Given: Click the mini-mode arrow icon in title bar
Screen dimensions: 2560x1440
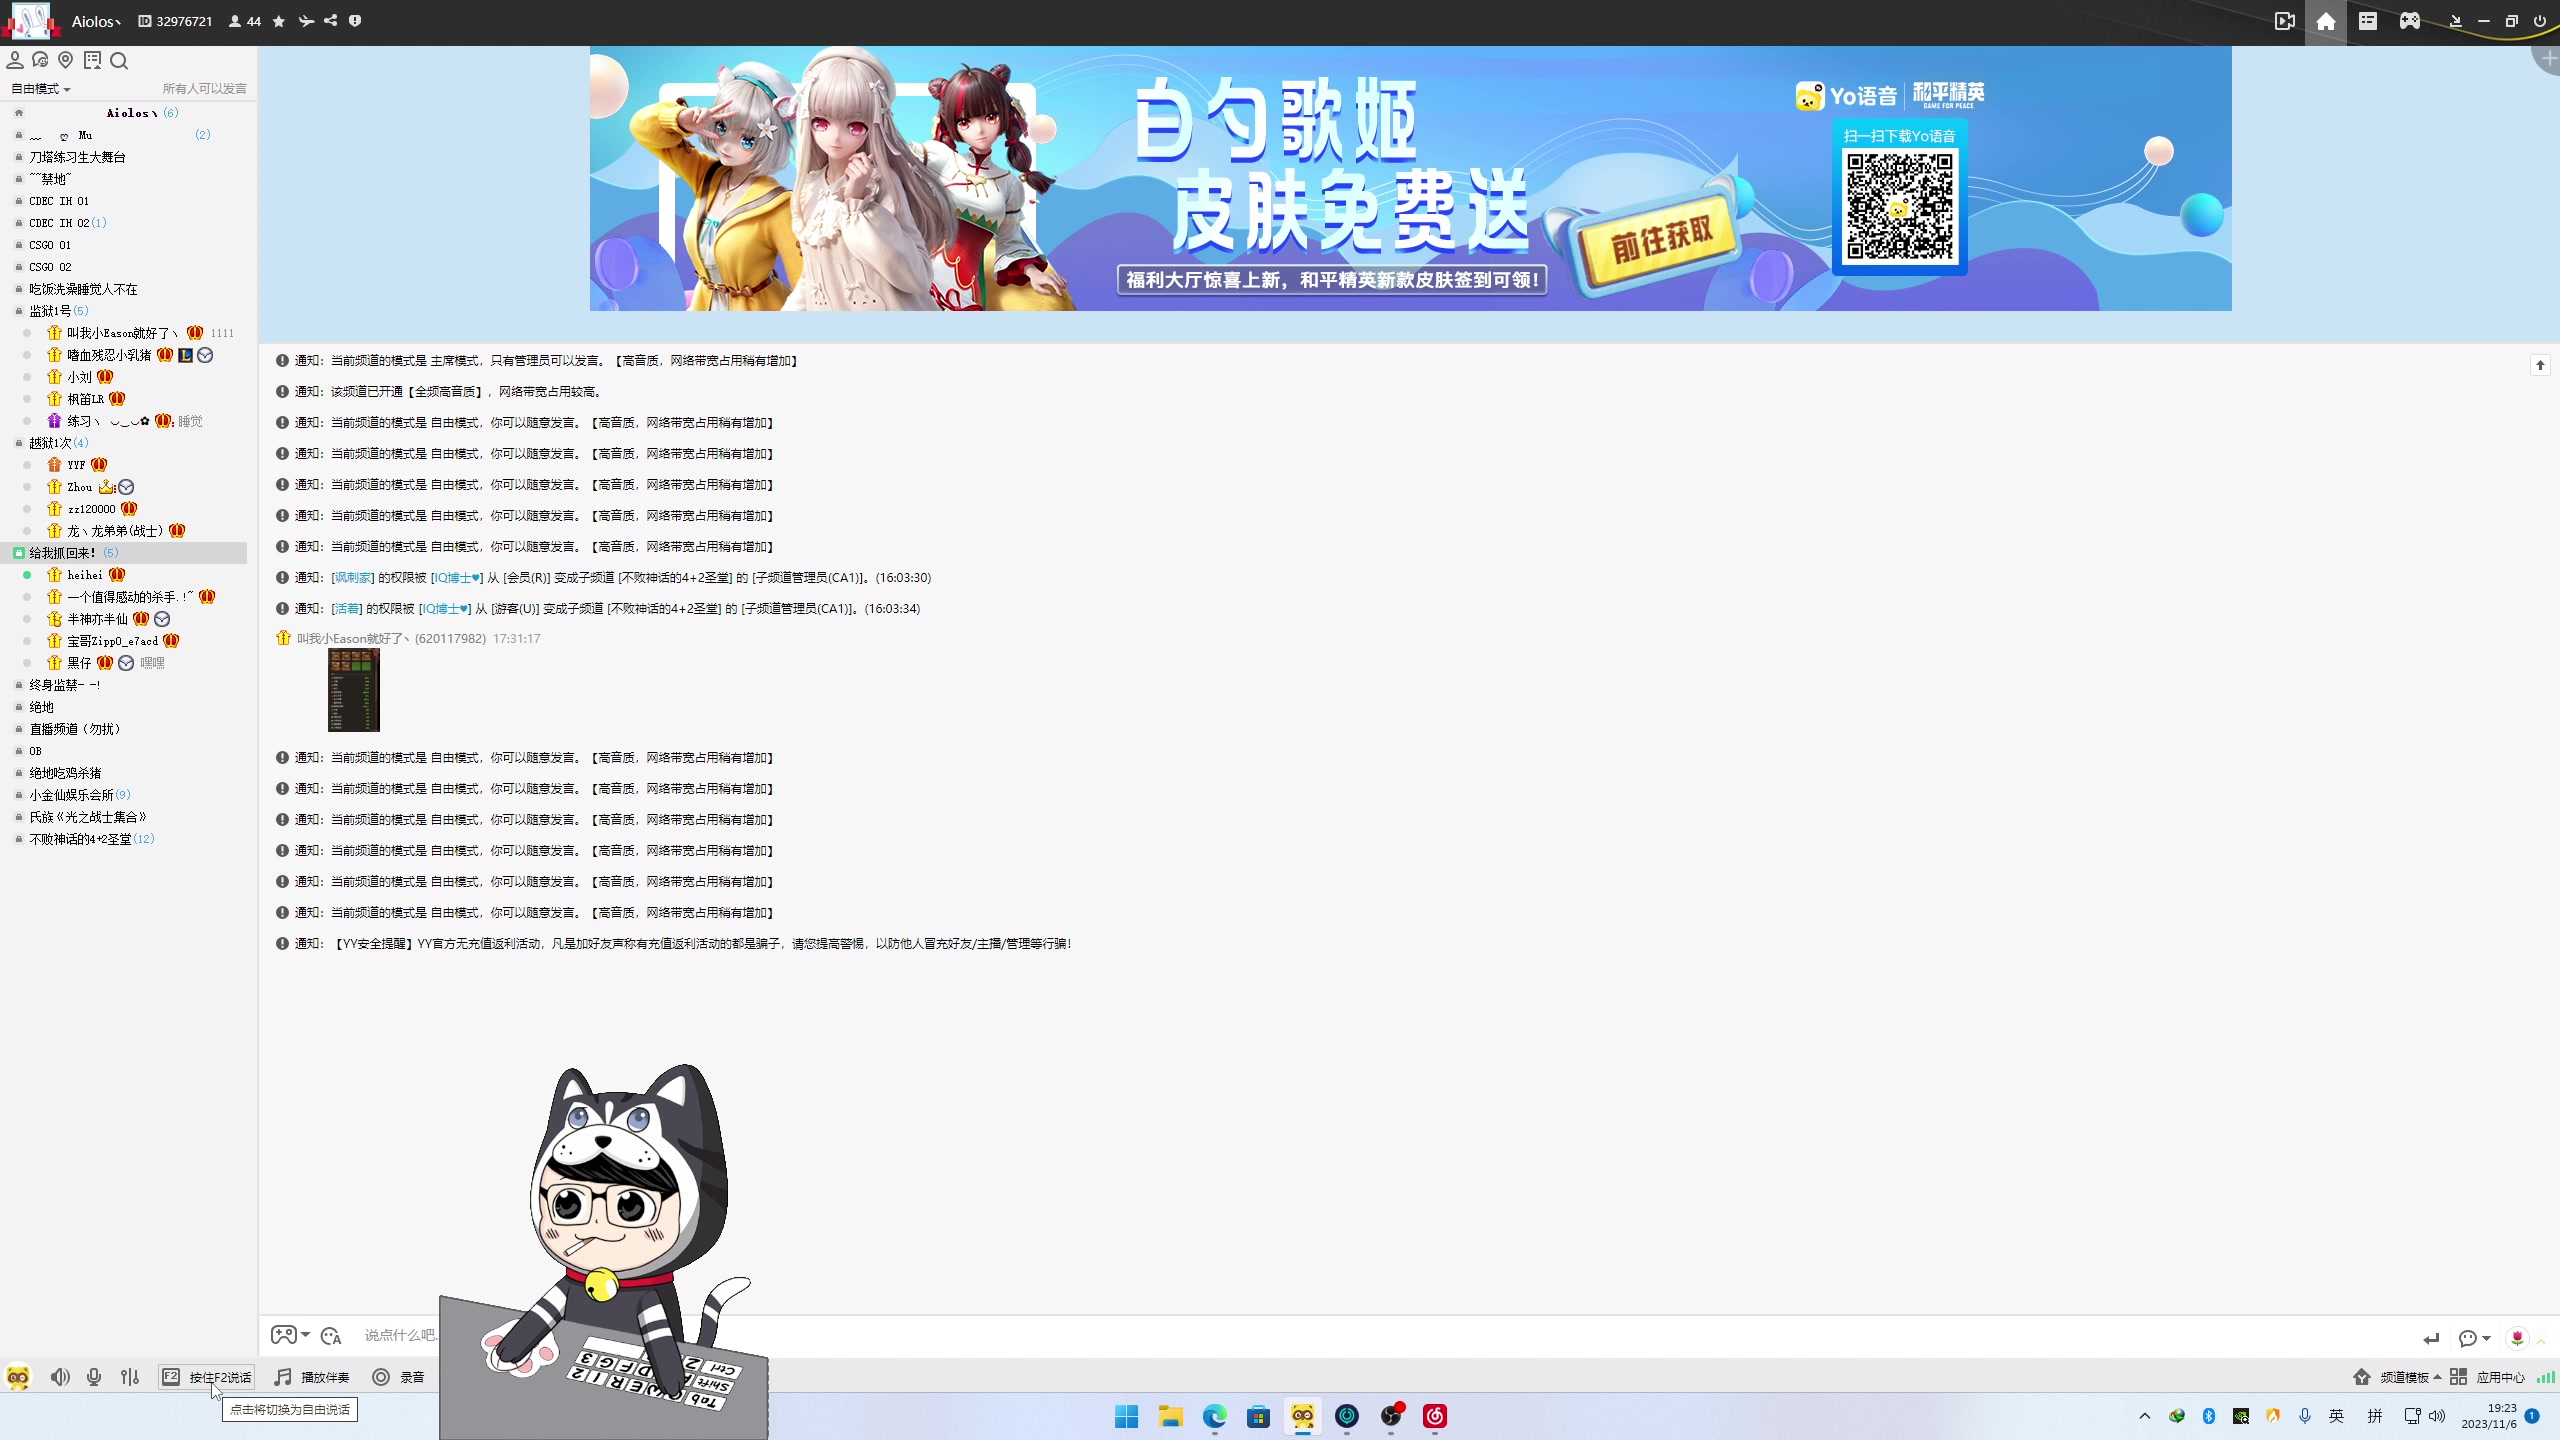Looking at the screenshot, I should coord(2455,21).
